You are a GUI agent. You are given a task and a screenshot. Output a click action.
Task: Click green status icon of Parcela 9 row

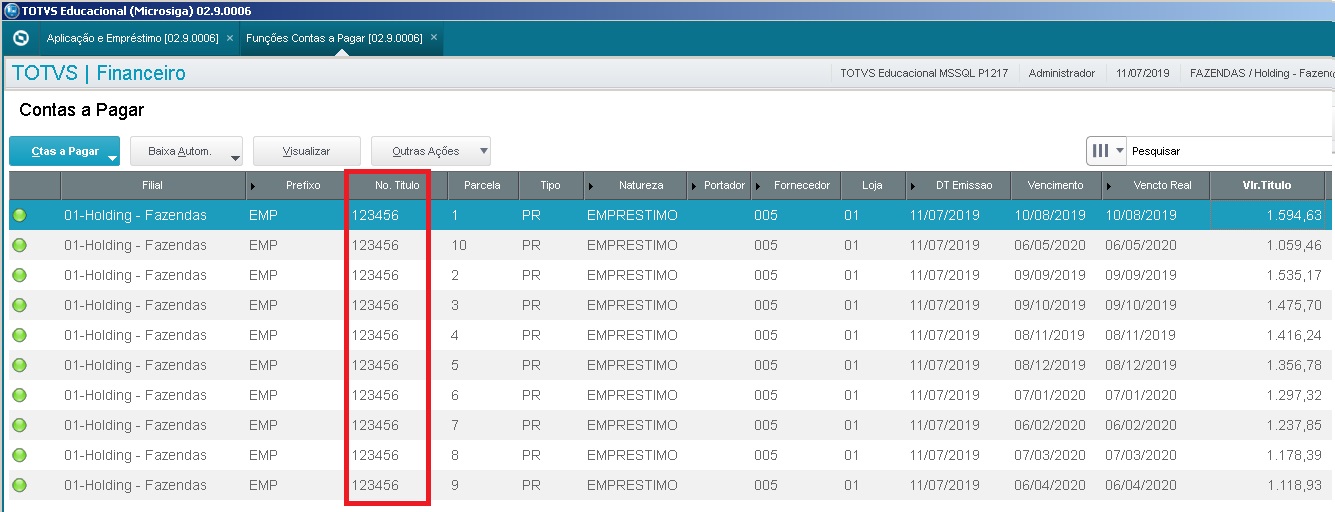click(20, 485)
